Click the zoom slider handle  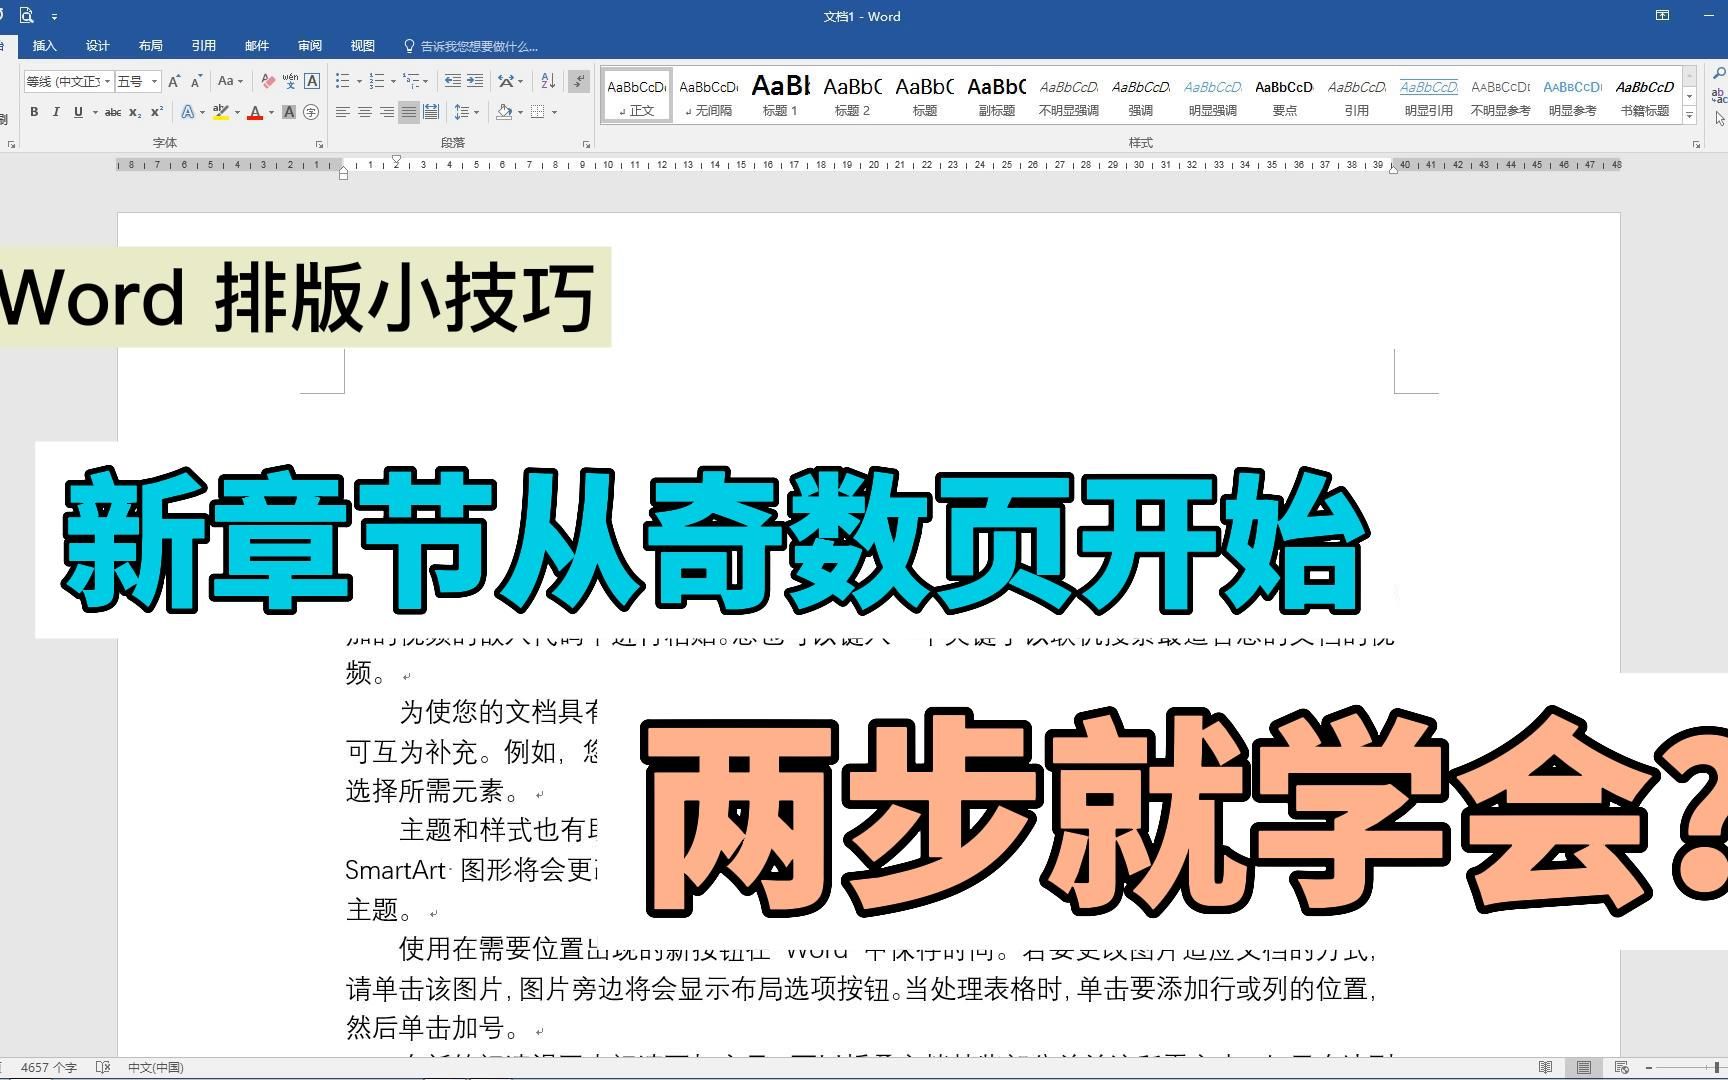[1716, 1068]
